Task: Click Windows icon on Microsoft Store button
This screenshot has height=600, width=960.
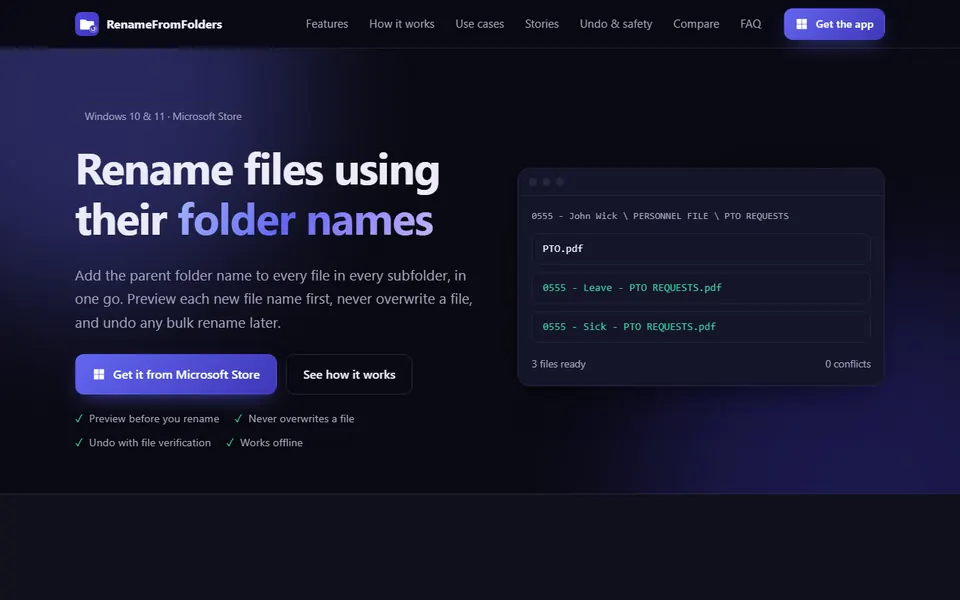Action: click(x=99, y=374)
